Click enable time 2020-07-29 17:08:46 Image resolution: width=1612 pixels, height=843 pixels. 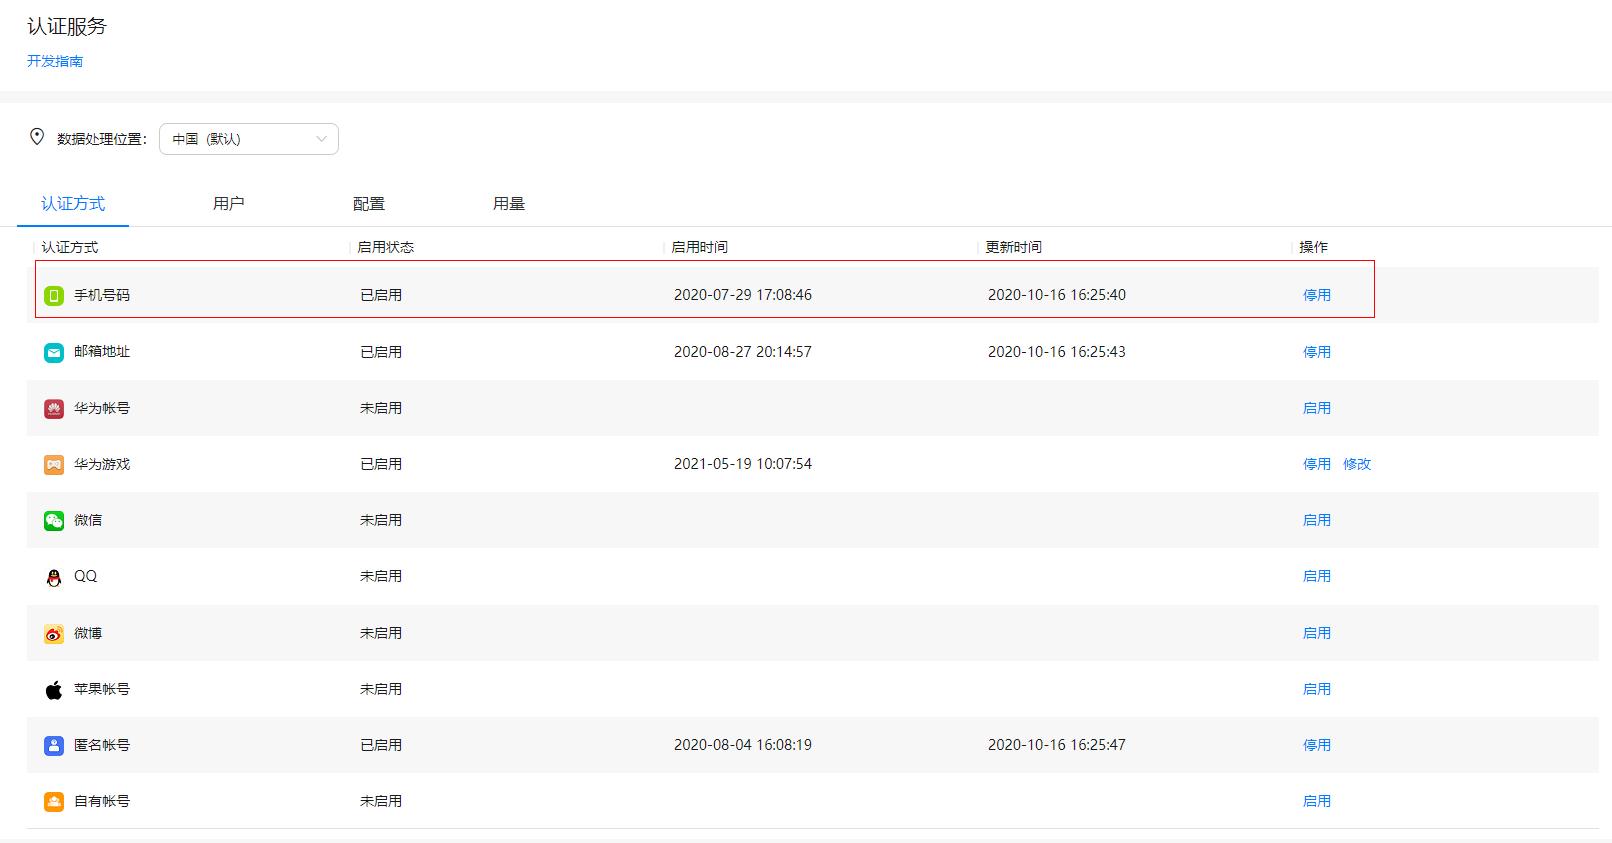[x=743, y=295]
